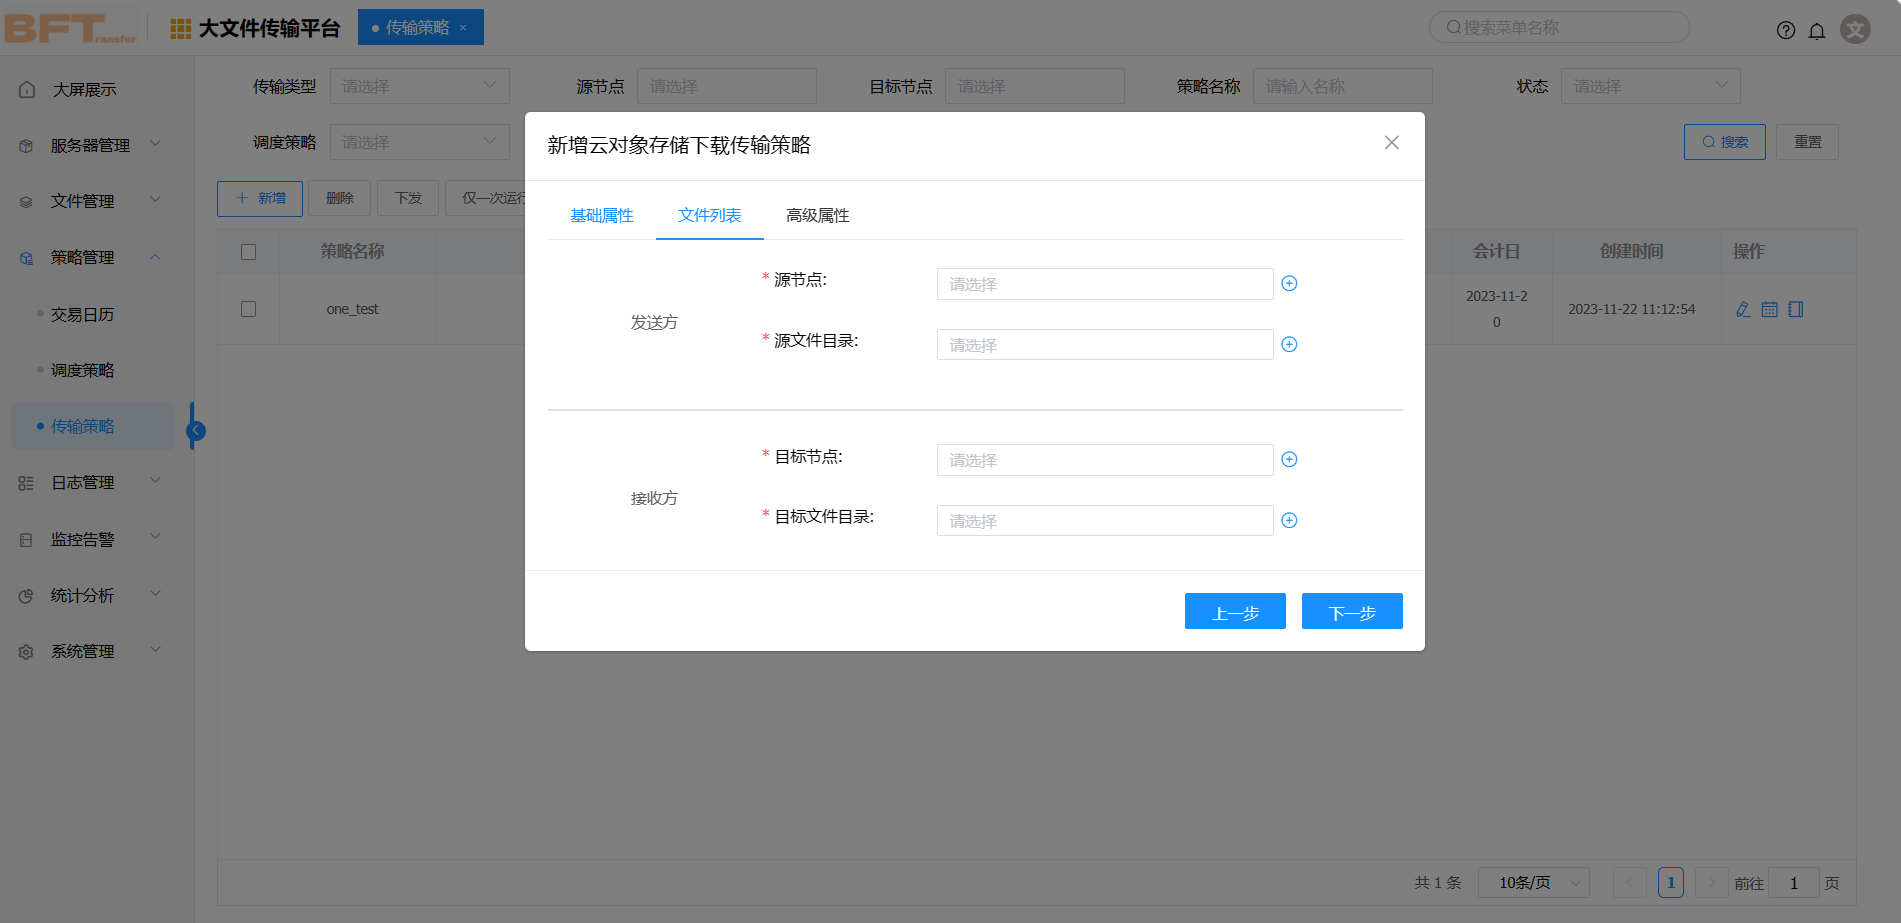The image size is (1901, 923).
Task: Collapse sidebar using the blue arrow handle
Action: pyautogui.click(x=196, y=431)
